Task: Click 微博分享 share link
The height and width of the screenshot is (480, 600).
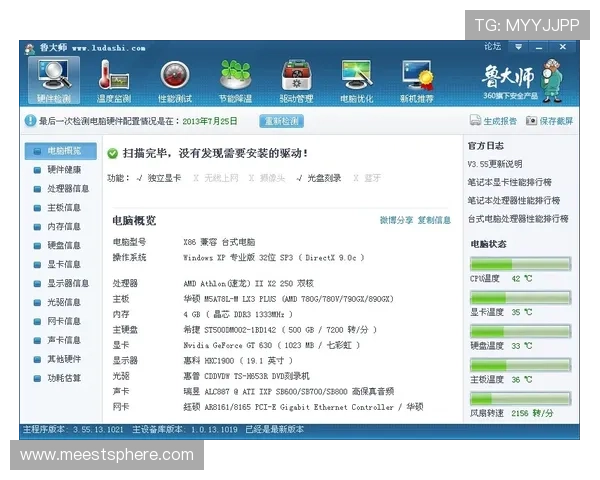Action: click(x=396, y=220)
